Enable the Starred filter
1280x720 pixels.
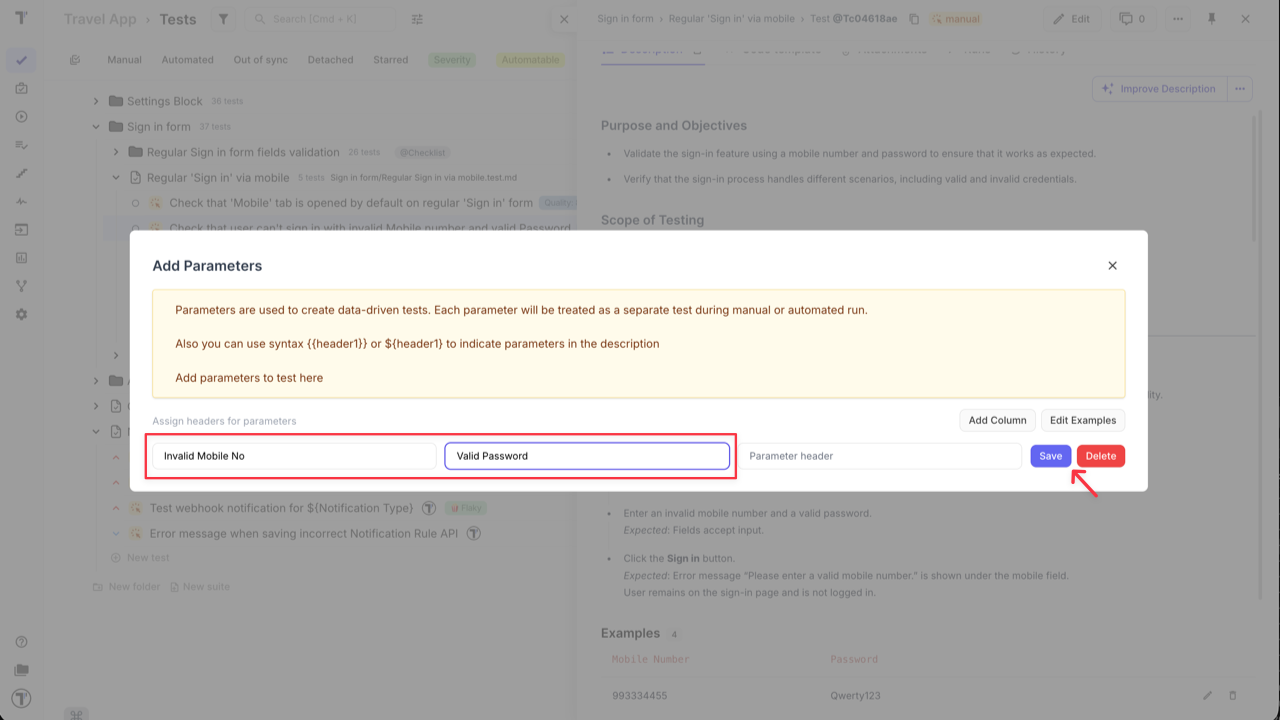click(x=390, y=59)
